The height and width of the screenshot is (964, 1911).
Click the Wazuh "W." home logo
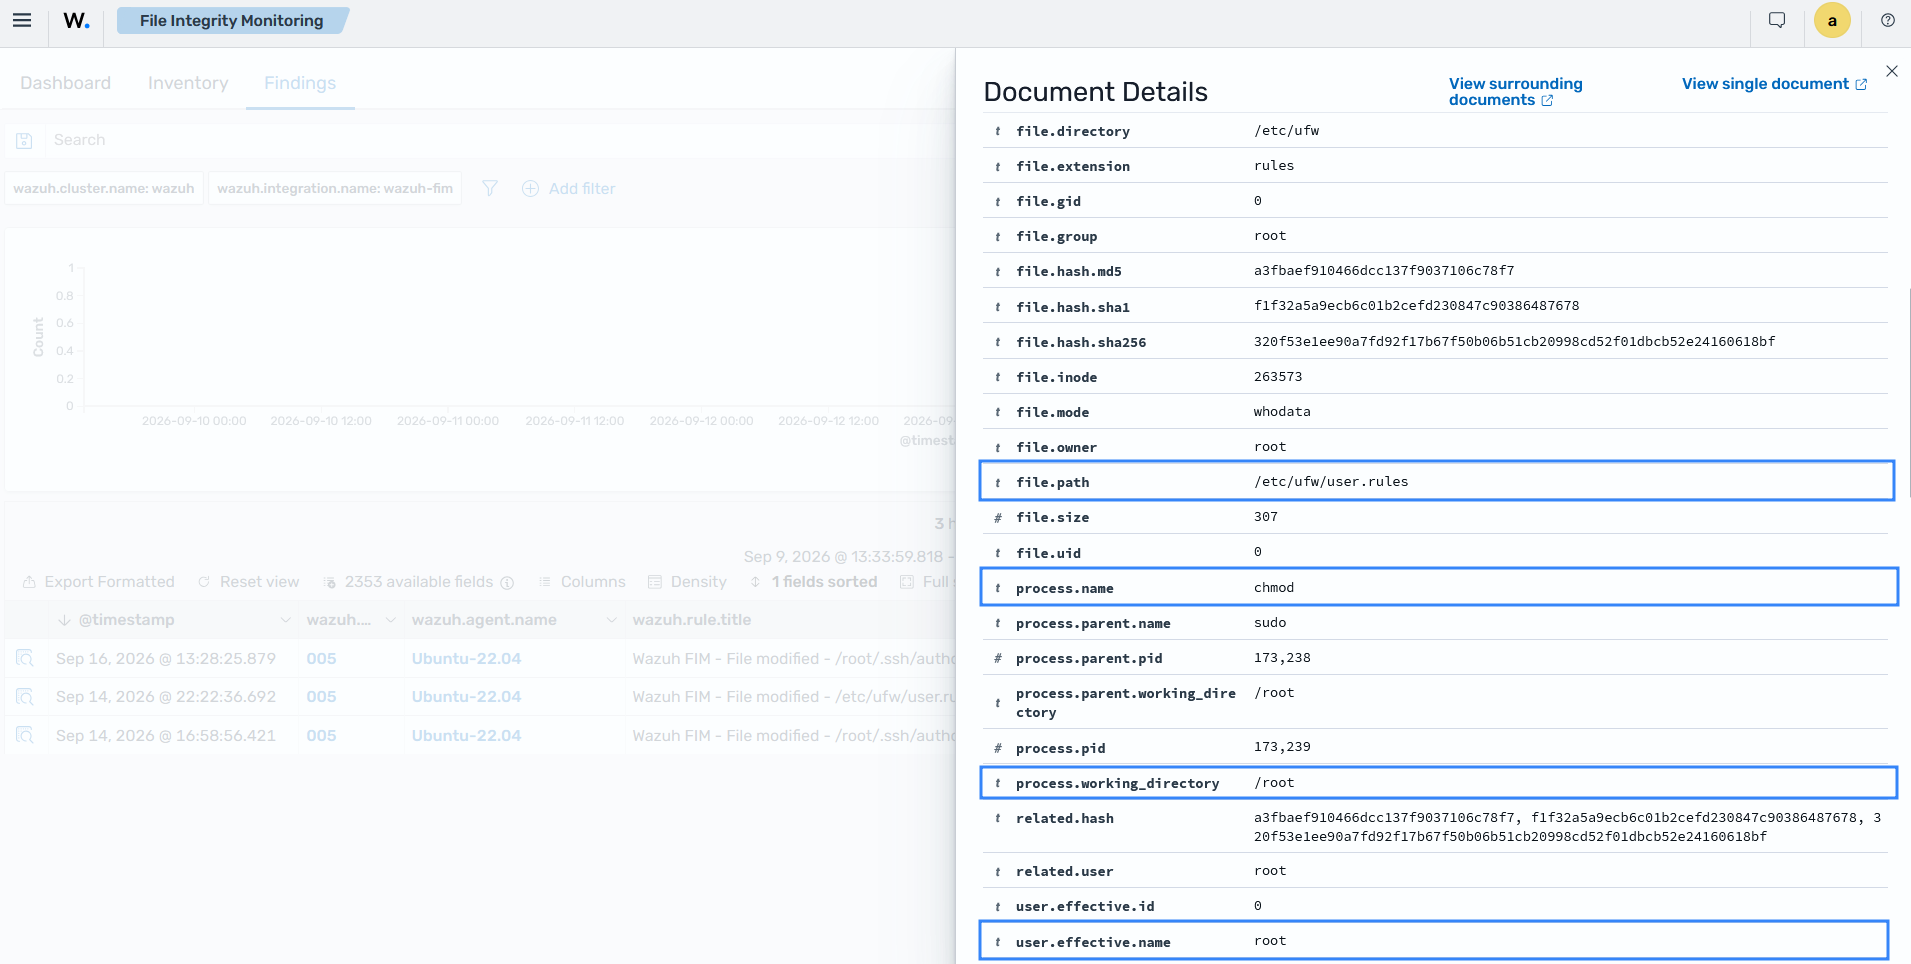(x=76, y=20)
